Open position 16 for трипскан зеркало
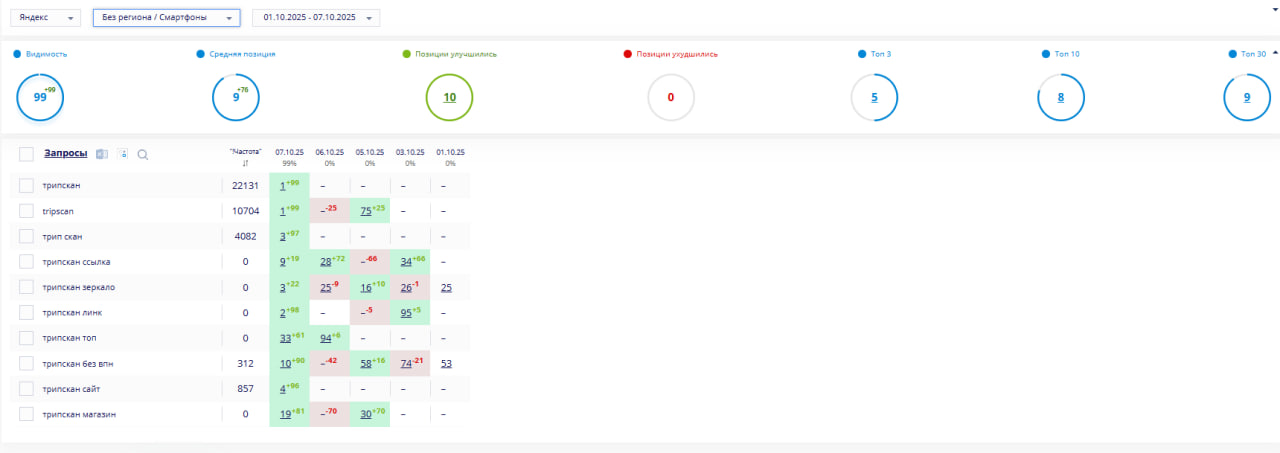Screen dimensions: 1280x453 (366, 288)
